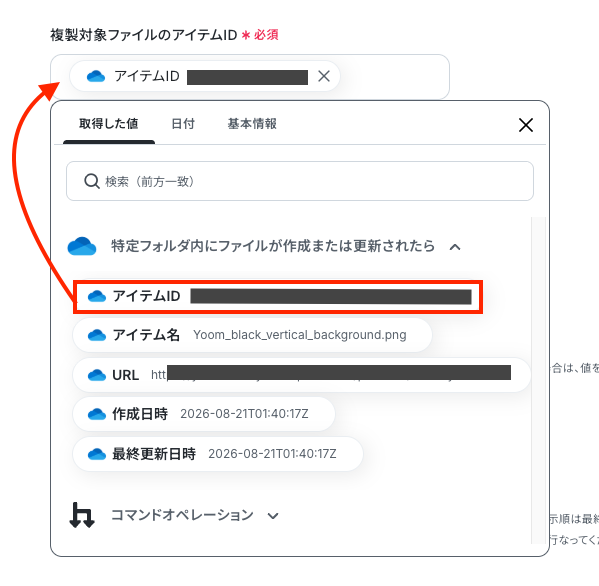Switch to the 基本情報 tab
Viewport: 599px width, 586px height.
pos(252,124)
